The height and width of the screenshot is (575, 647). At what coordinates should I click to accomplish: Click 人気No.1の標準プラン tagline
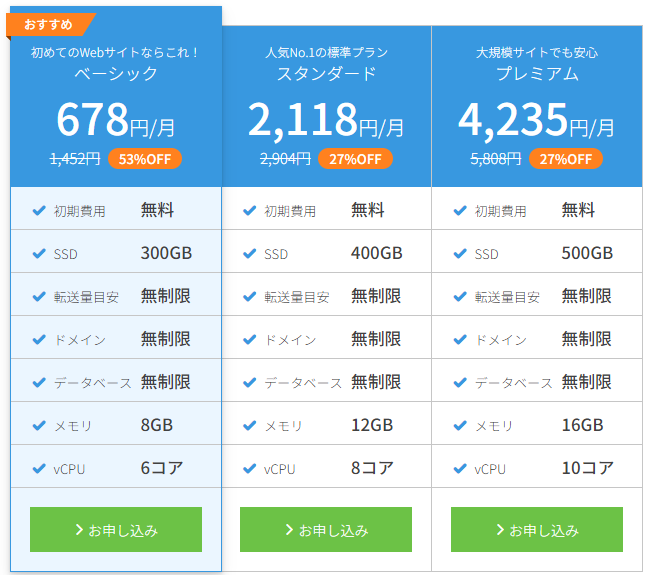(326, 53)
